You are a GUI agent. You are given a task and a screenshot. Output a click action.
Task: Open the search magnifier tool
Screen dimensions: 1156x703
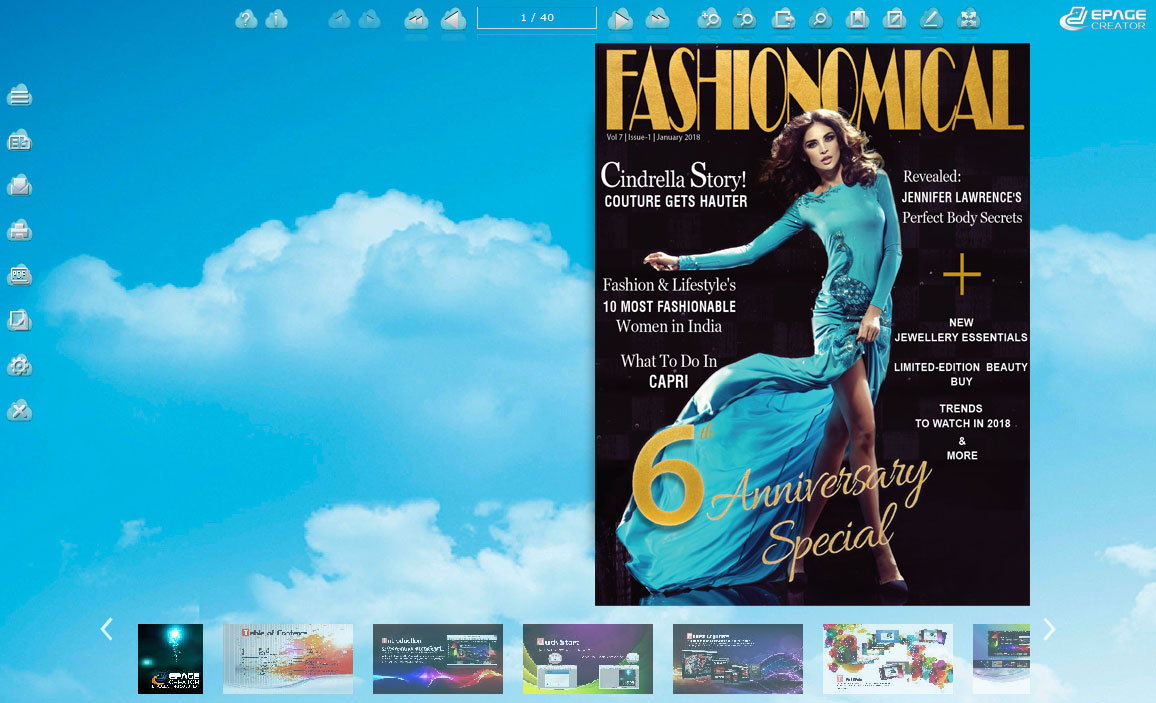click(819, 19)
